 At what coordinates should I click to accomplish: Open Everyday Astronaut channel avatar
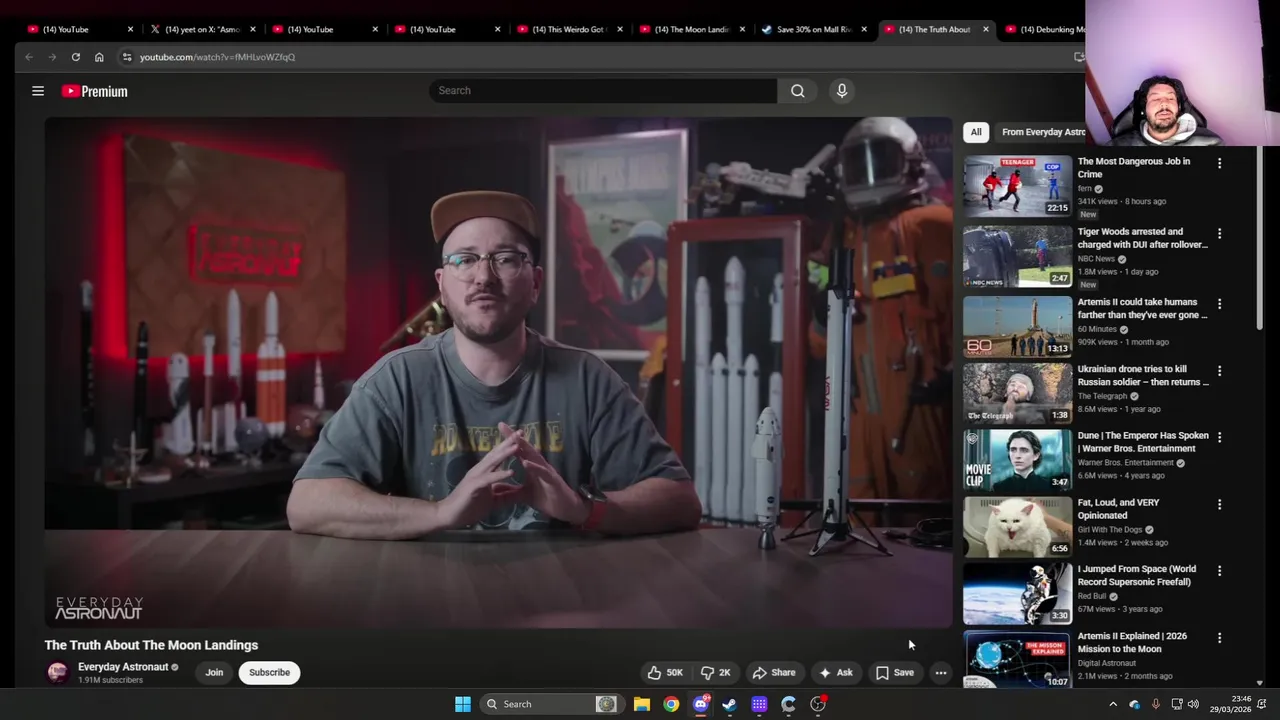[58, 673]
